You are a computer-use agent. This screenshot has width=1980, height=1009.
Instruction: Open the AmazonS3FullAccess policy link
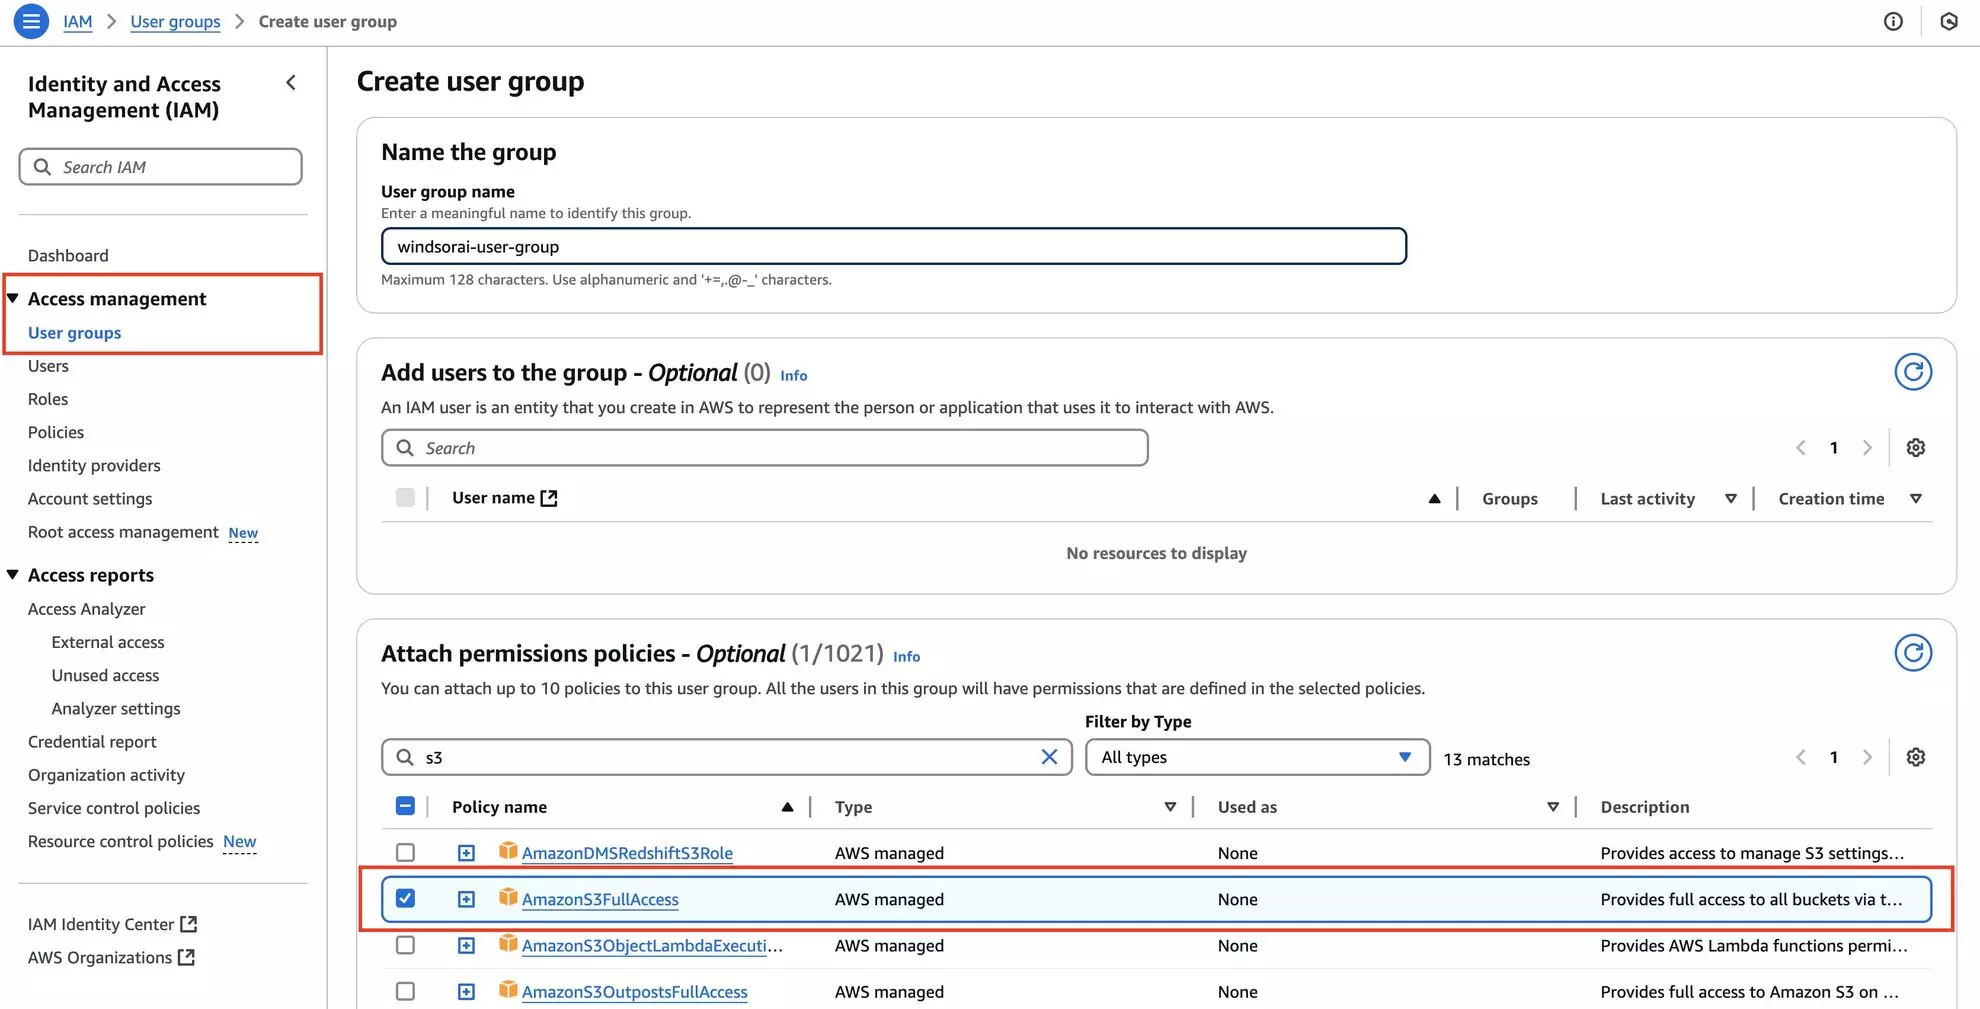(x=600, y=899)
